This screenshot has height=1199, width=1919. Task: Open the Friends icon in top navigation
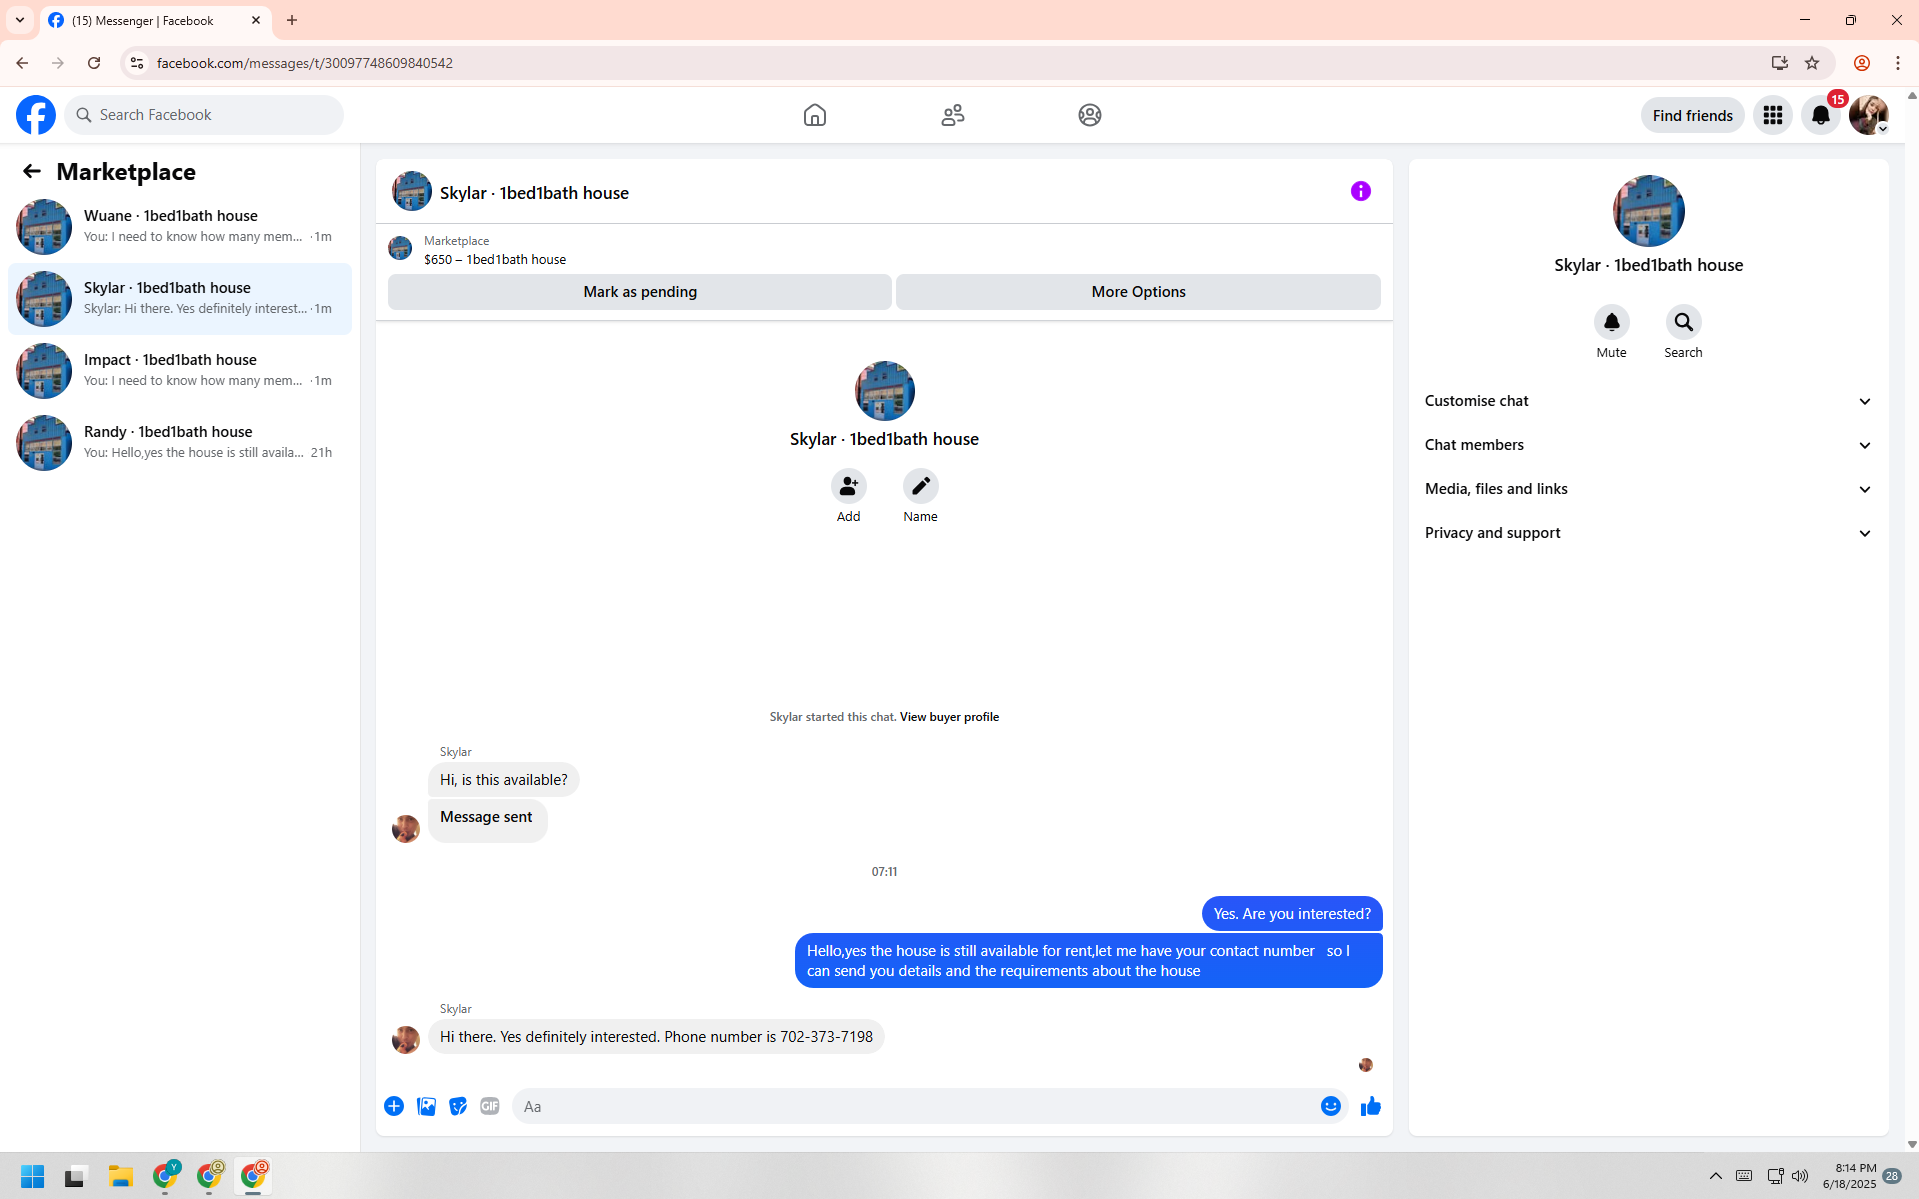[x=953, y=115]
